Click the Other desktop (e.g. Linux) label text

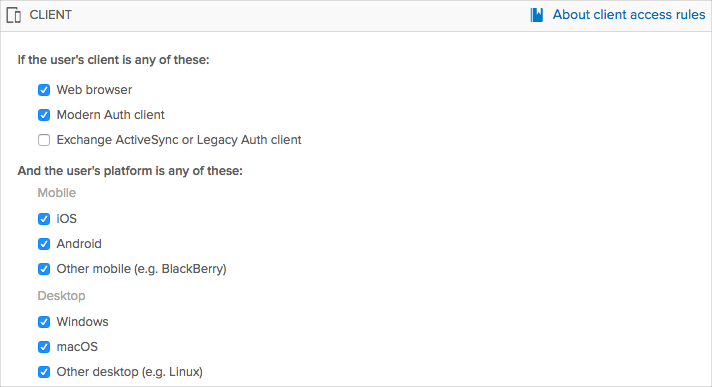(x=129, y=372)
